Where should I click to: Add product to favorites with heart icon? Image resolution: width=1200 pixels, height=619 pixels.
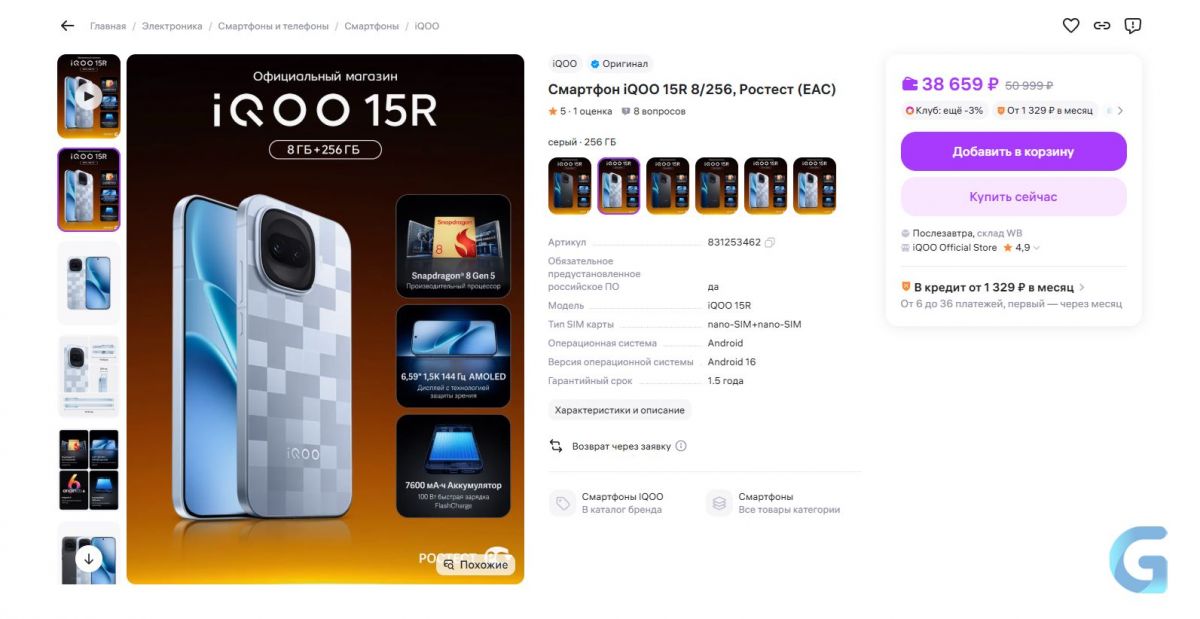click(1071, 26)
